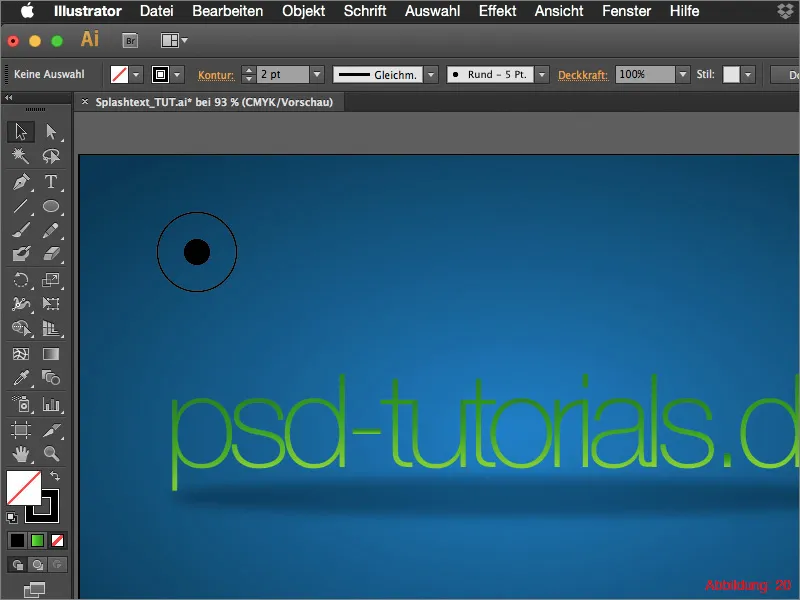Select the Slice tool
The height and width of the screenshot is (600, 800).
point(51,430)
